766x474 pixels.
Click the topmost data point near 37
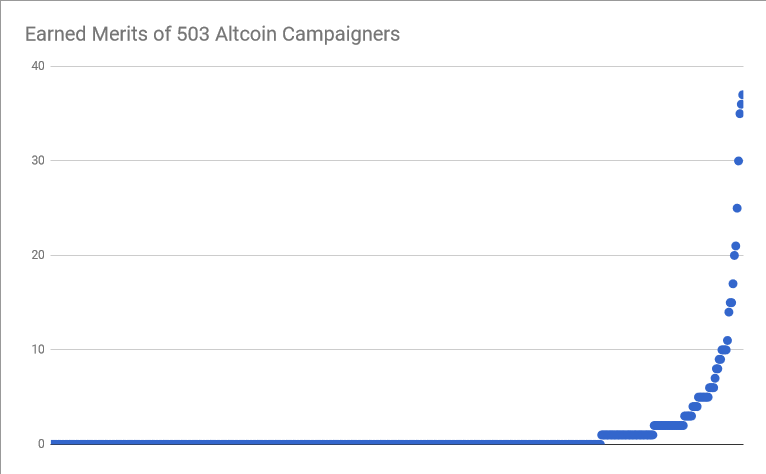tap(741, 95)
